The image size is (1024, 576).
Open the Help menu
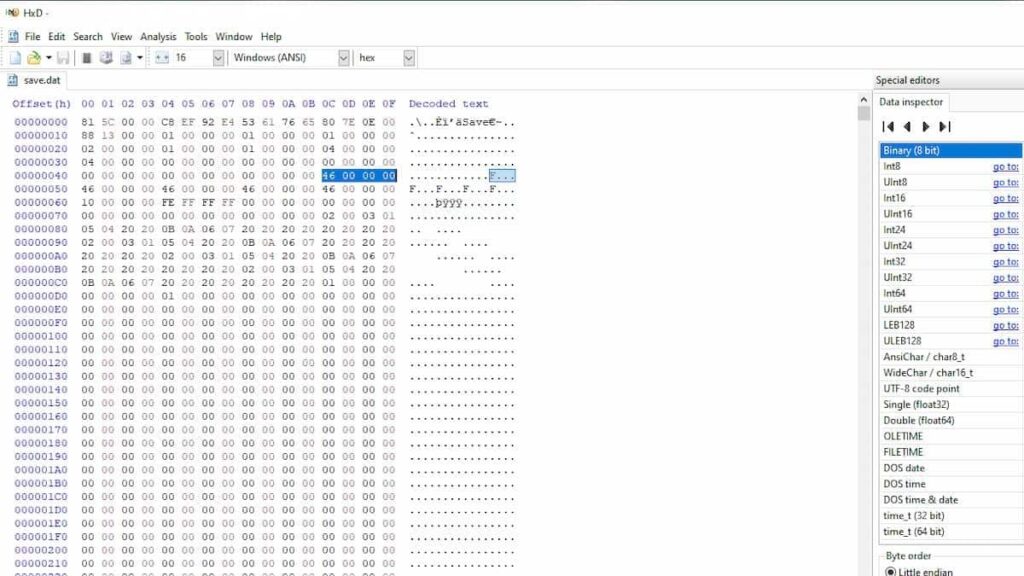click(271, 37)
